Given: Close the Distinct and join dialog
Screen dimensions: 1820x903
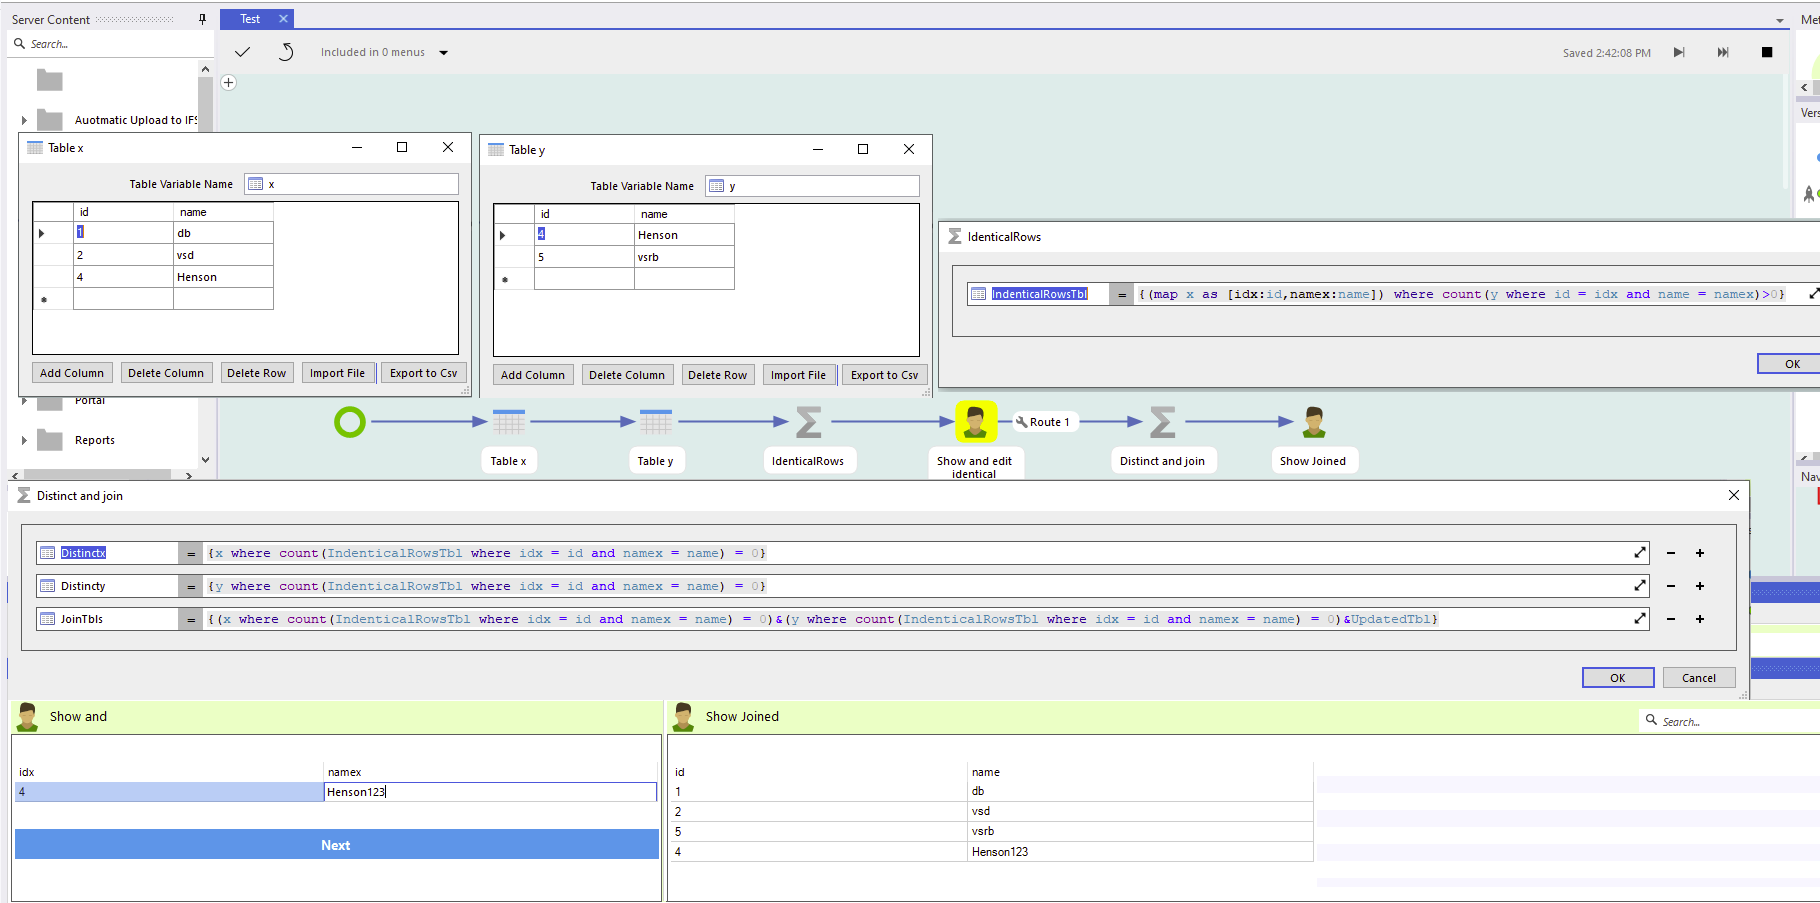Looking at the screenshot, I should [x=1734, y=495].
